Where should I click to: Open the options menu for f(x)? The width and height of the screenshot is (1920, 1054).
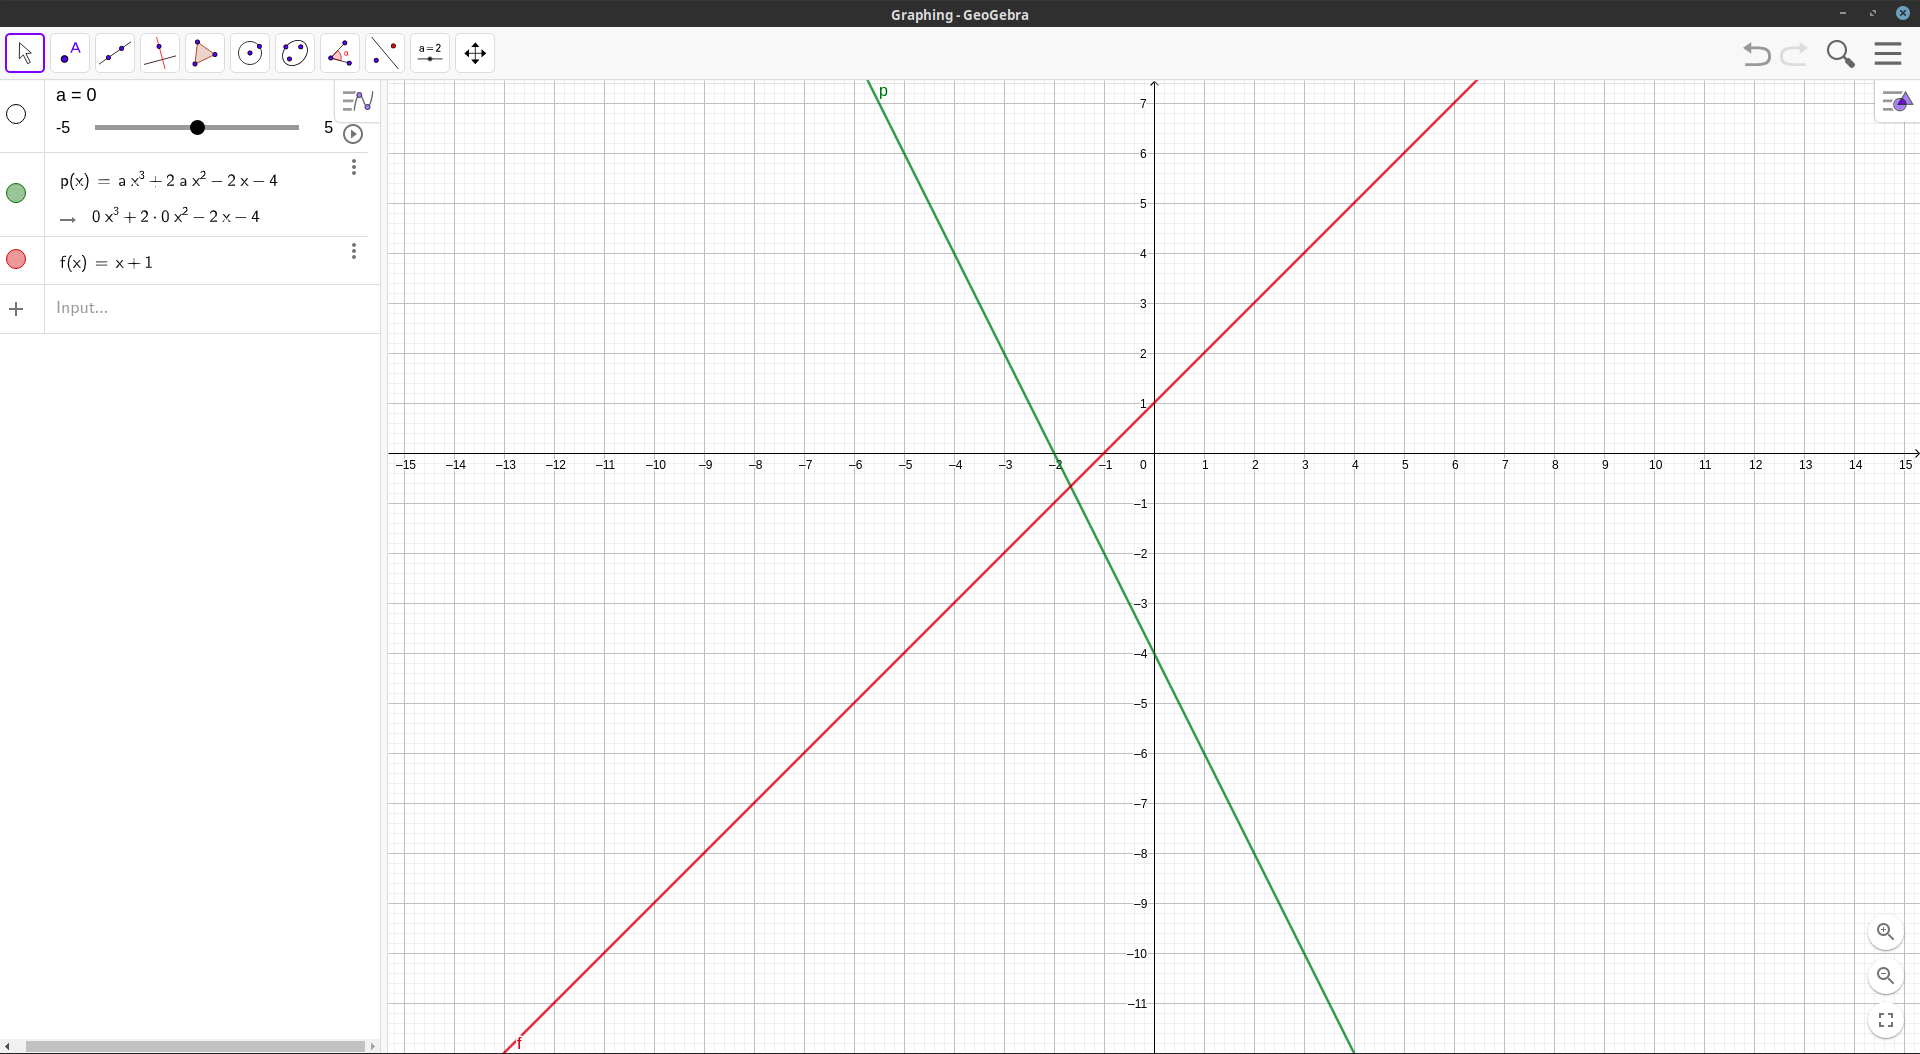(354, 251)
